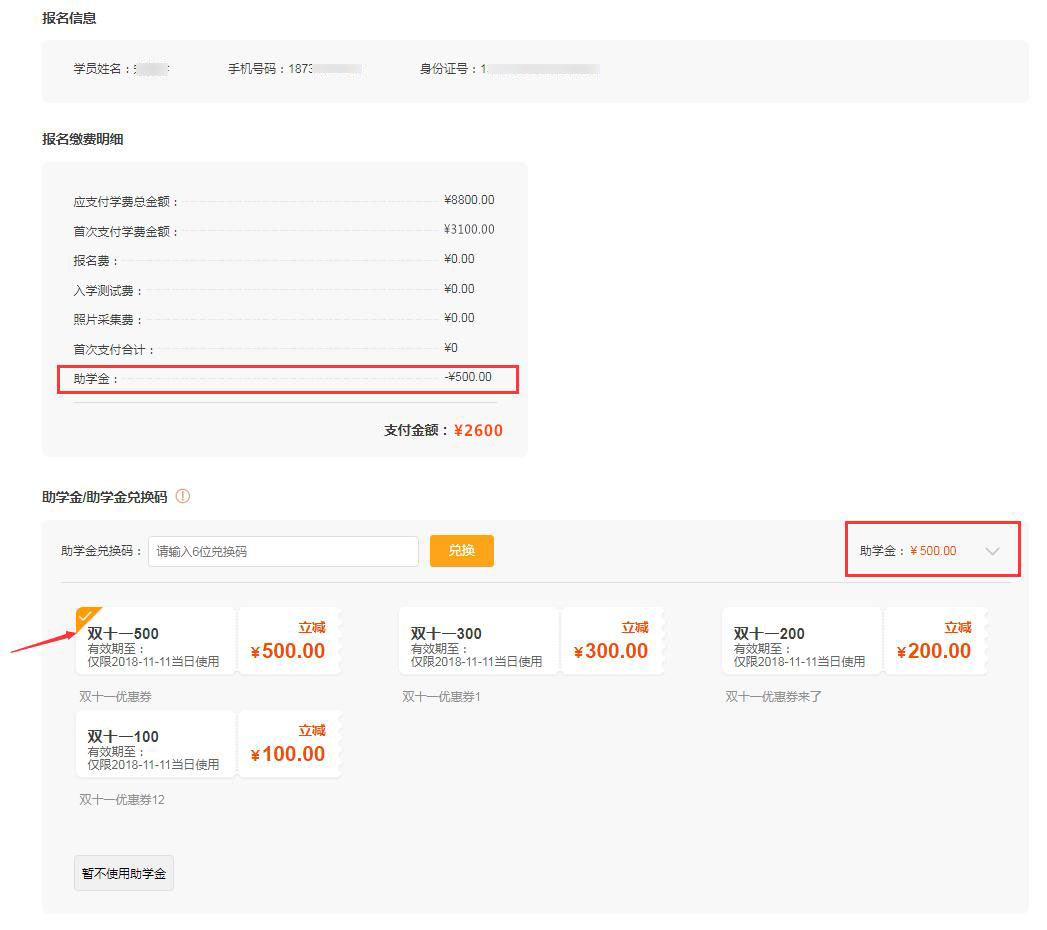1047x930 pixels.
Task: Select the 双十一-300 coupon
Action: pyautogui.click(x=480, y=641)
